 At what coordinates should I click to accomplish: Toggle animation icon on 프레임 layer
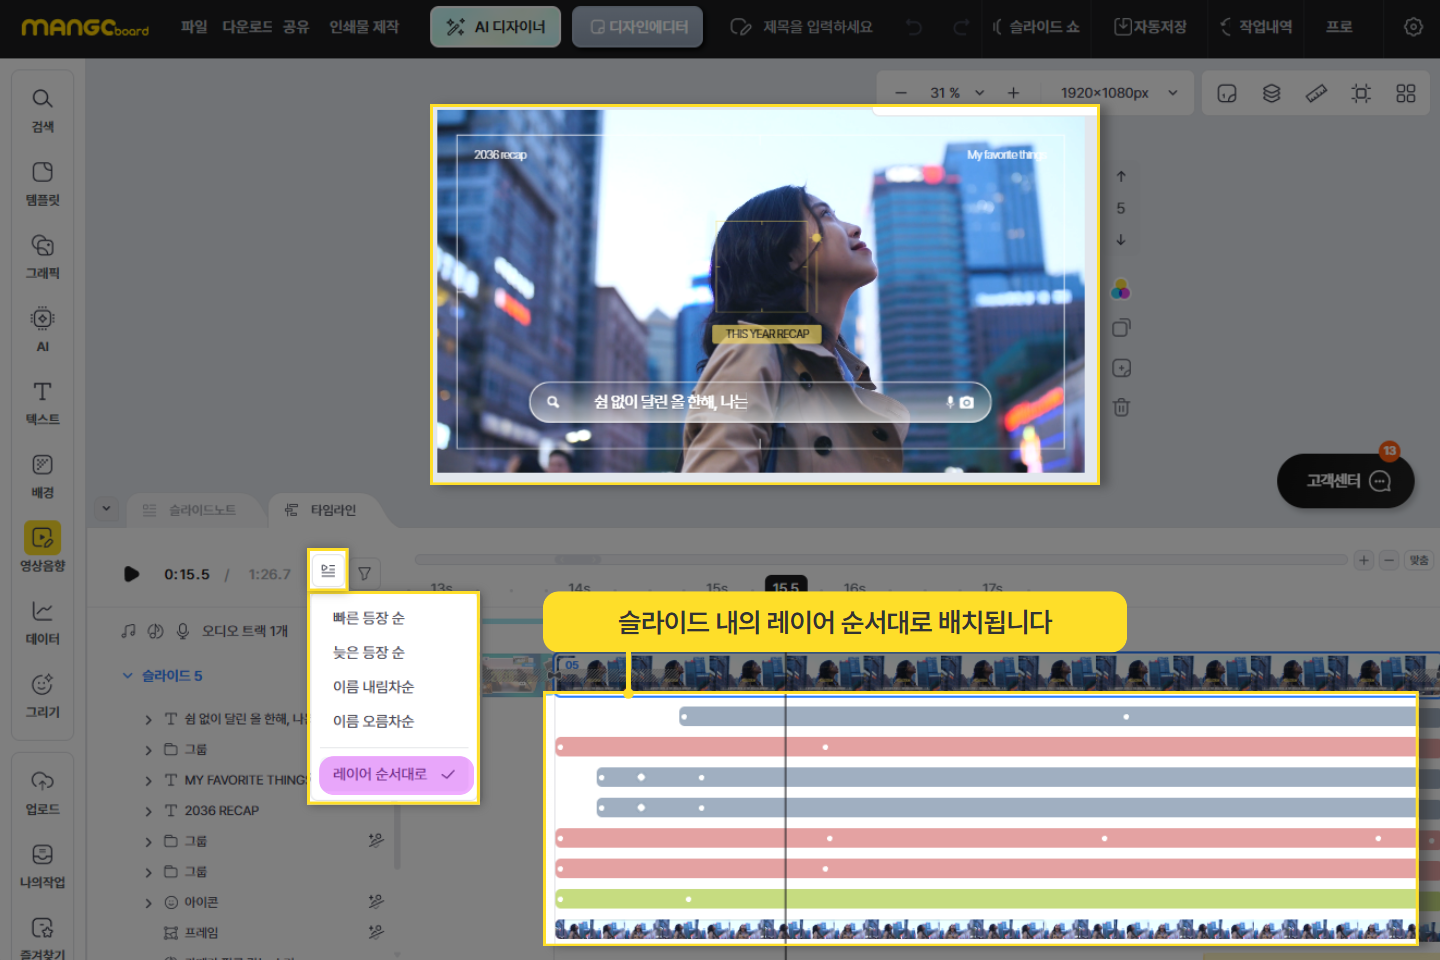[375, 932]
